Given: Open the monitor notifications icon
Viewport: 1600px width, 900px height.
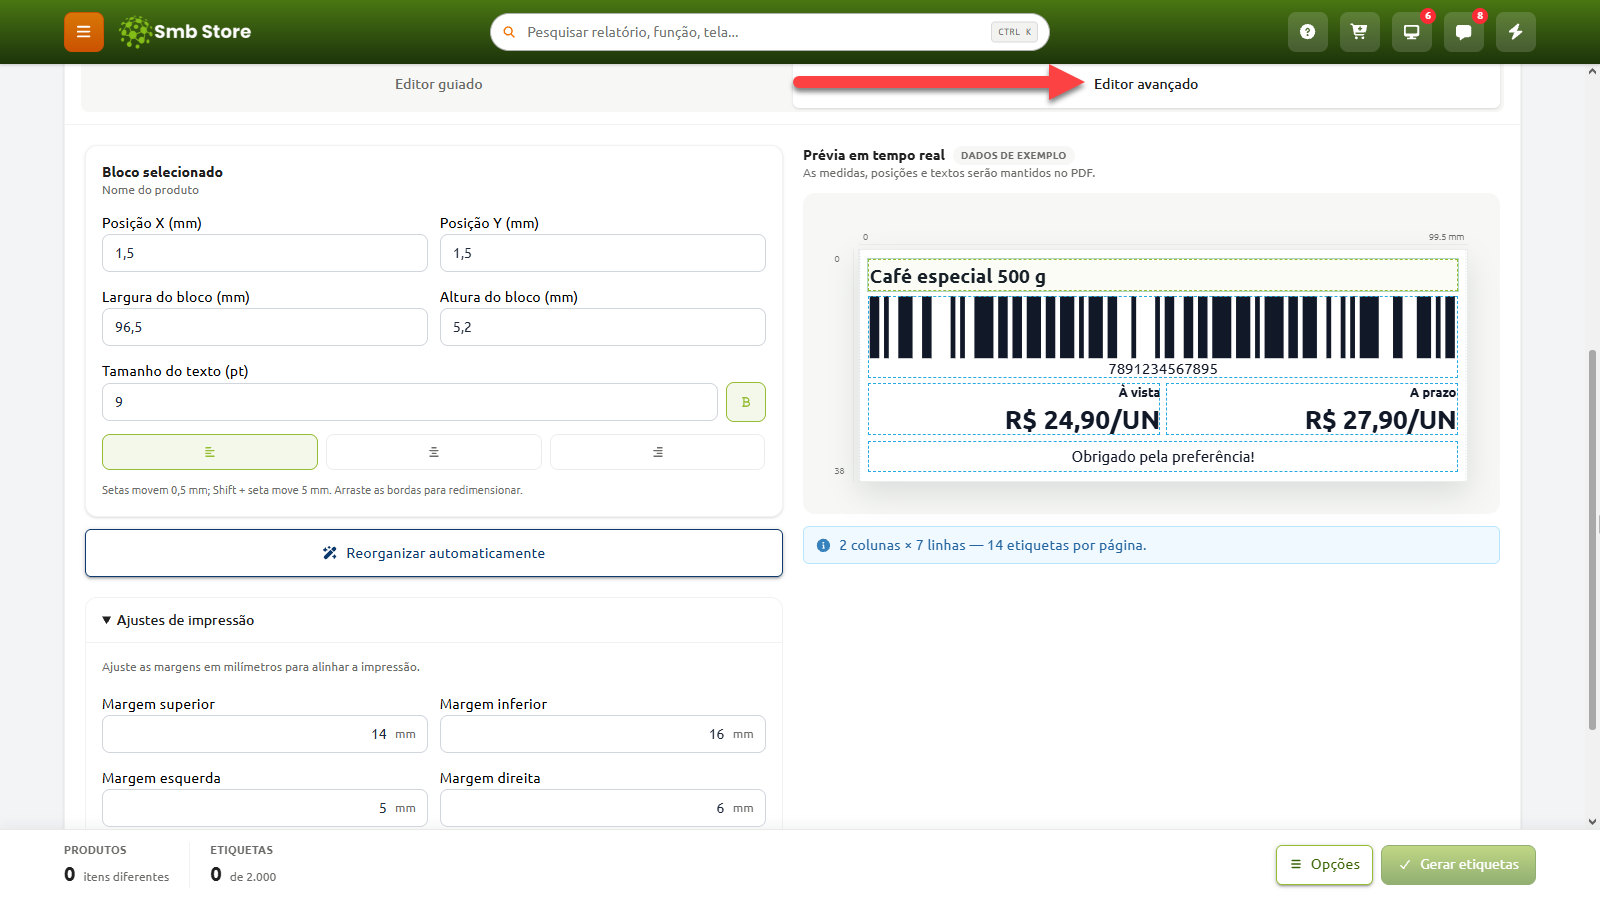Looking at the screenshot, I should (x=1411, y=32).
